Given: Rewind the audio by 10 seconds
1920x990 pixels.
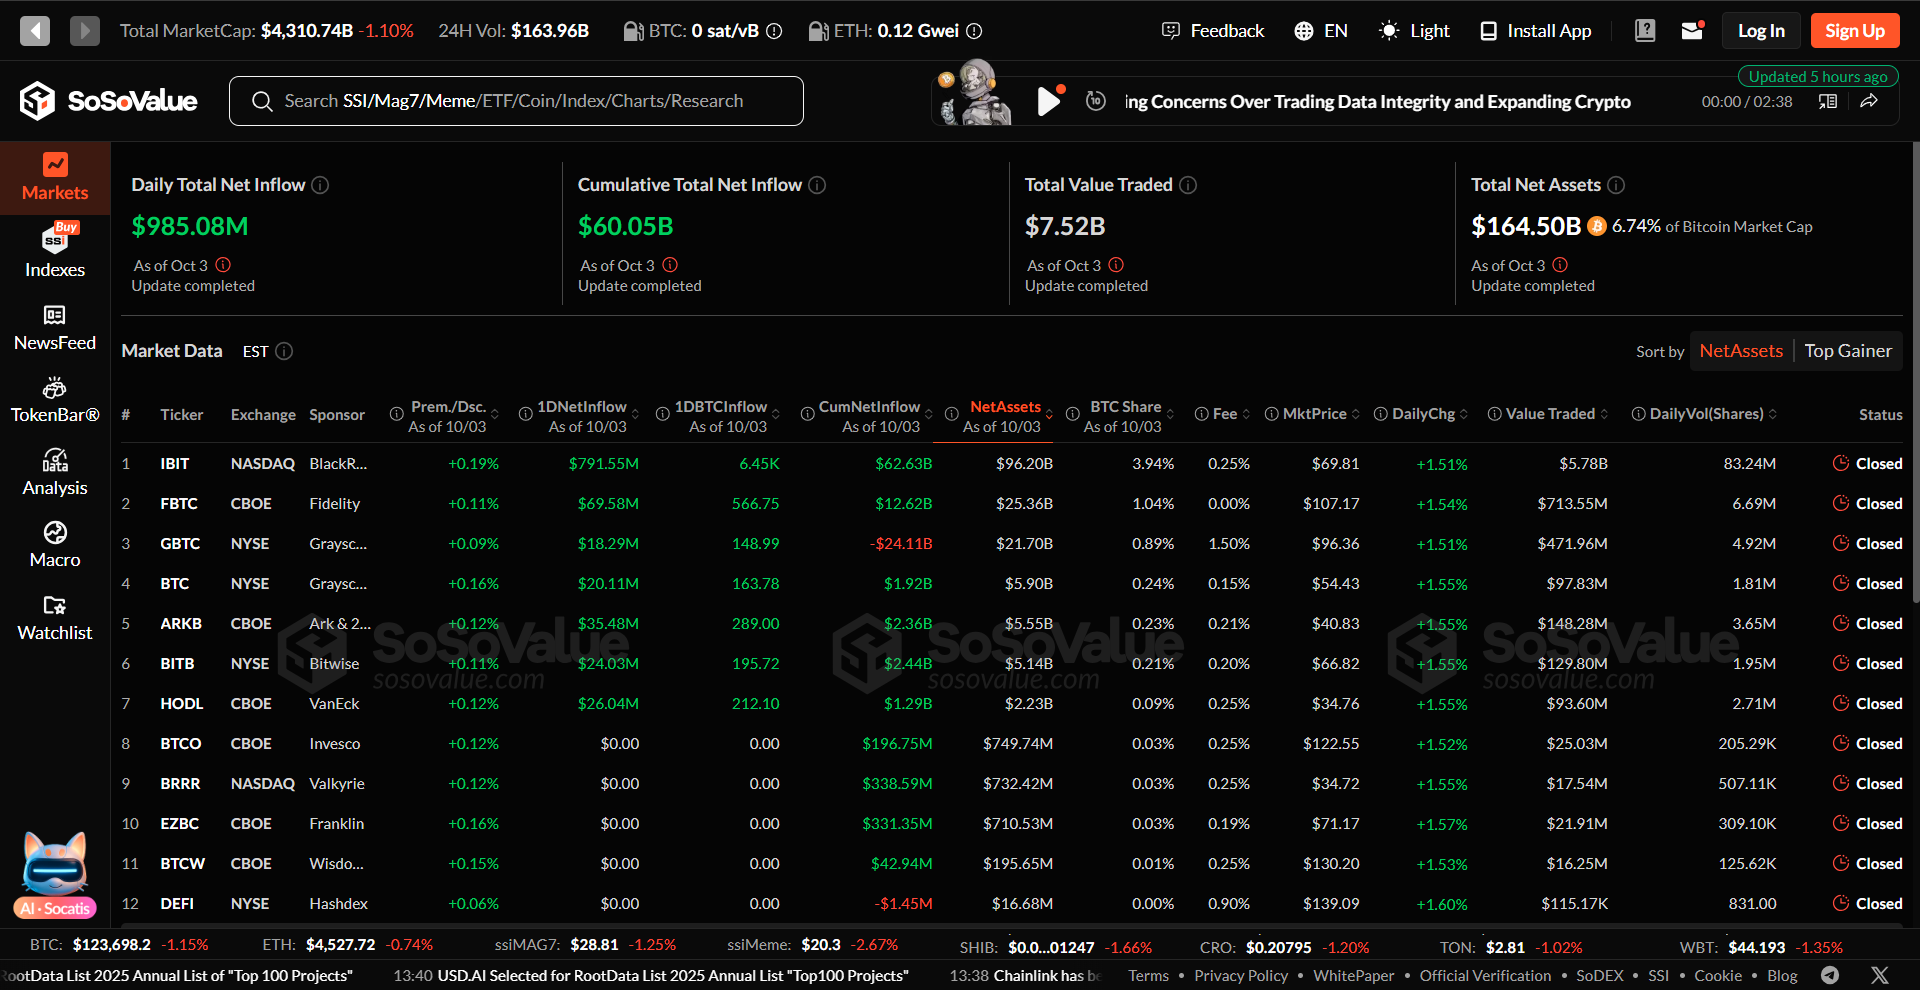Looking at the screenshot, I should click(x=1096, y=101).
